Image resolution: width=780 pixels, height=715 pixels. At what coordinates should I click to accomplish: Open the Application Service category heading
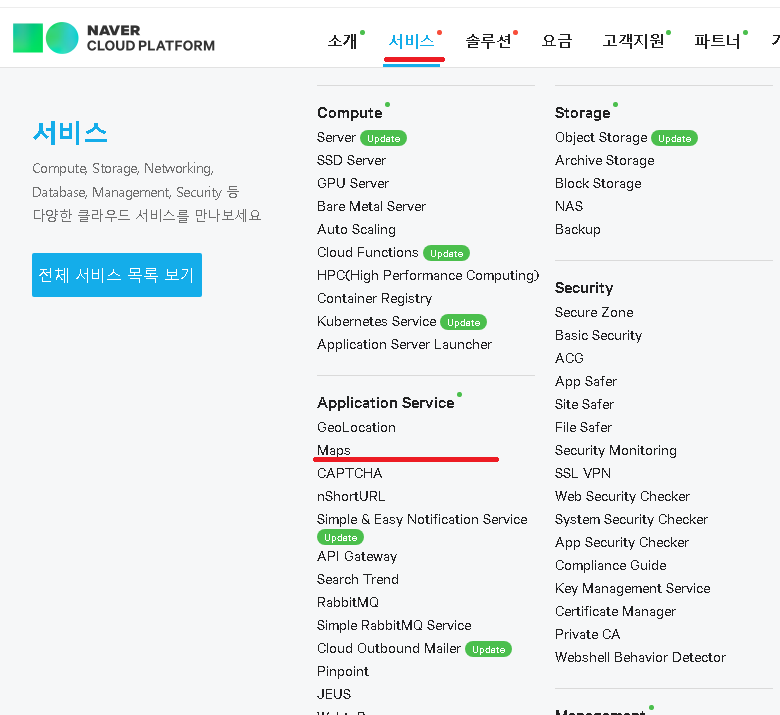(x=386, y=403)
